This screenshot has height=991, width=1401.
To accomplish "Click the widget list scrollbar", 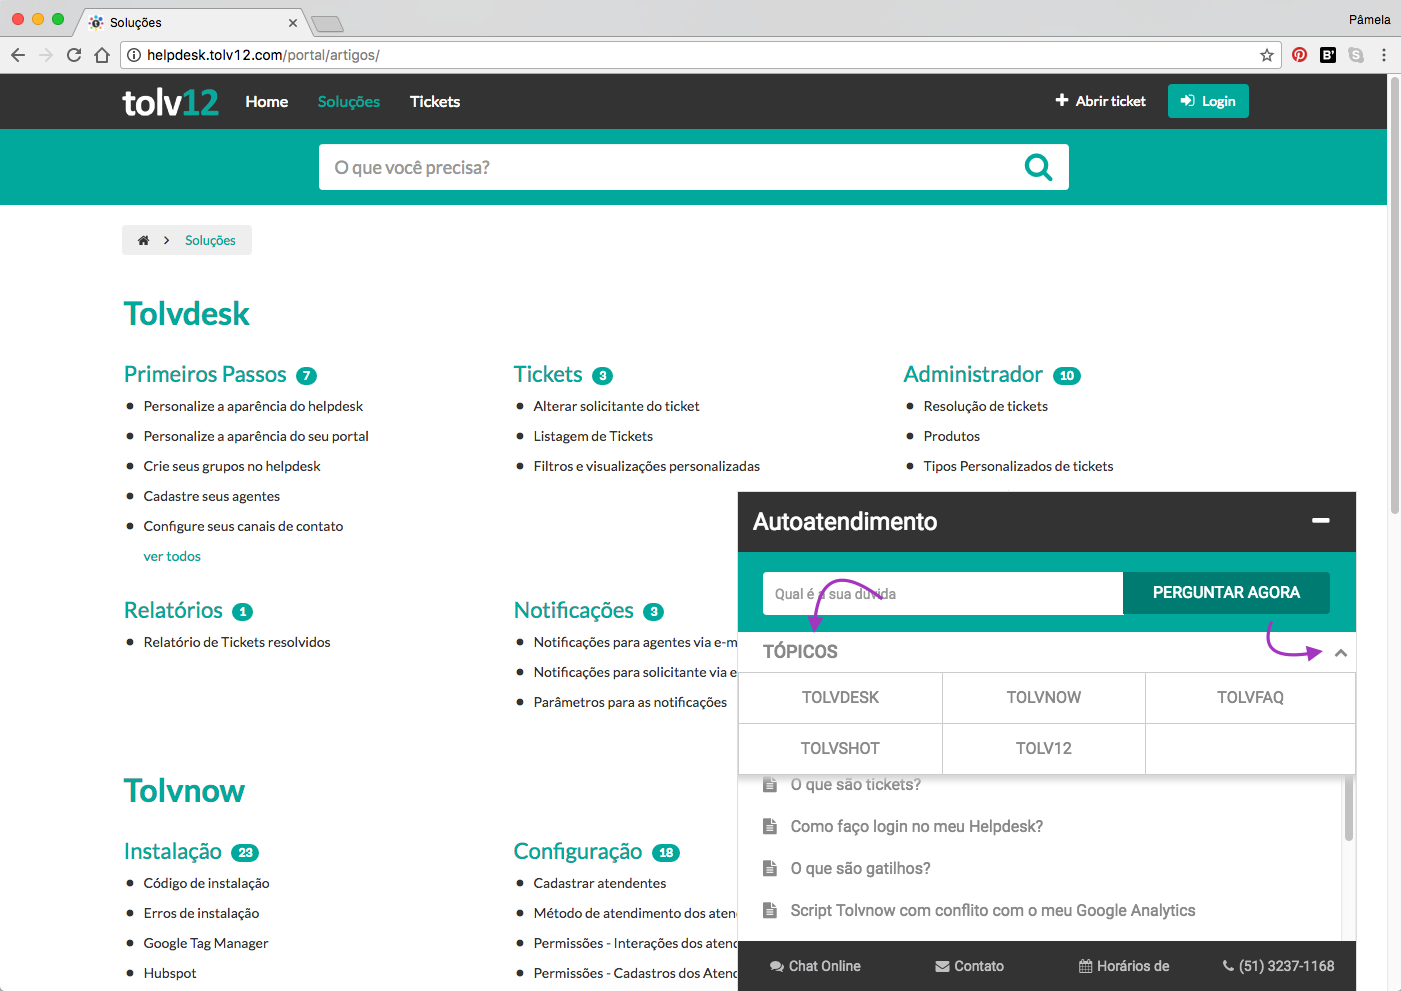I will pyautogui.click(x=1349, y=808).
